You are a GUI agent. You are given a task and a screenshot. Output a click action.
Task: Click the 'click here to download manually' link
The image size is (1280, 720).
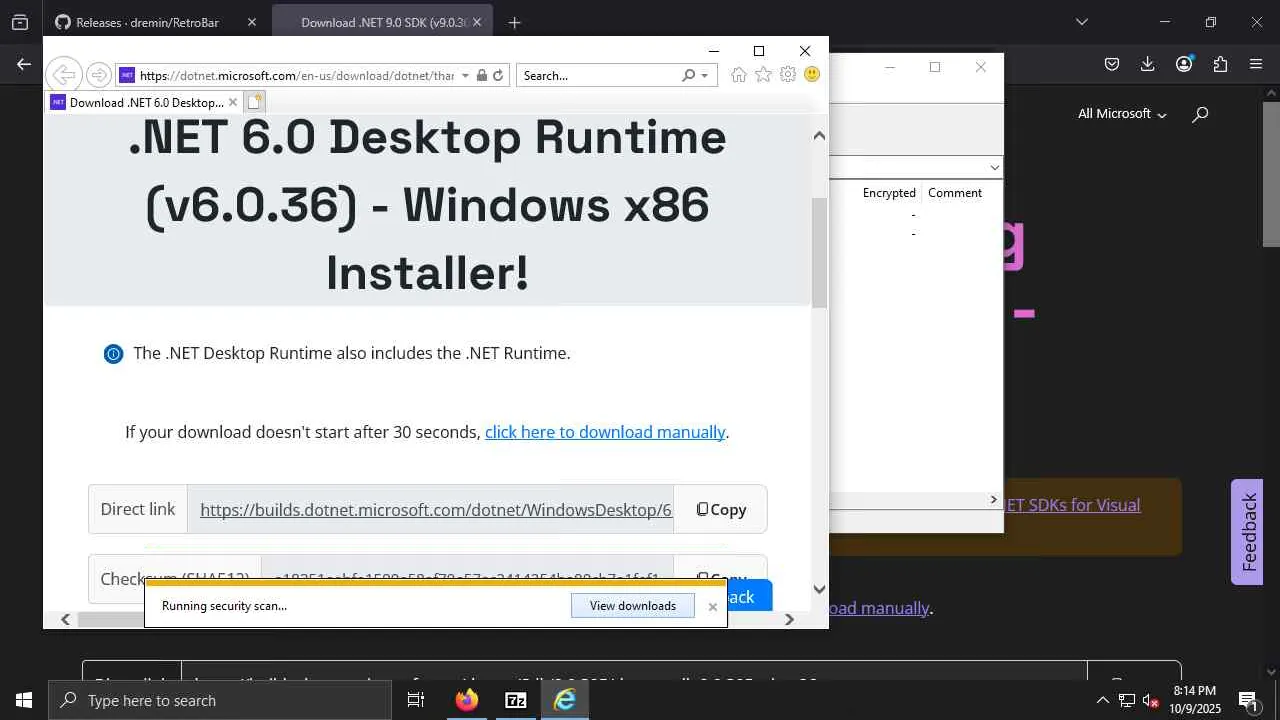point(605,432)
